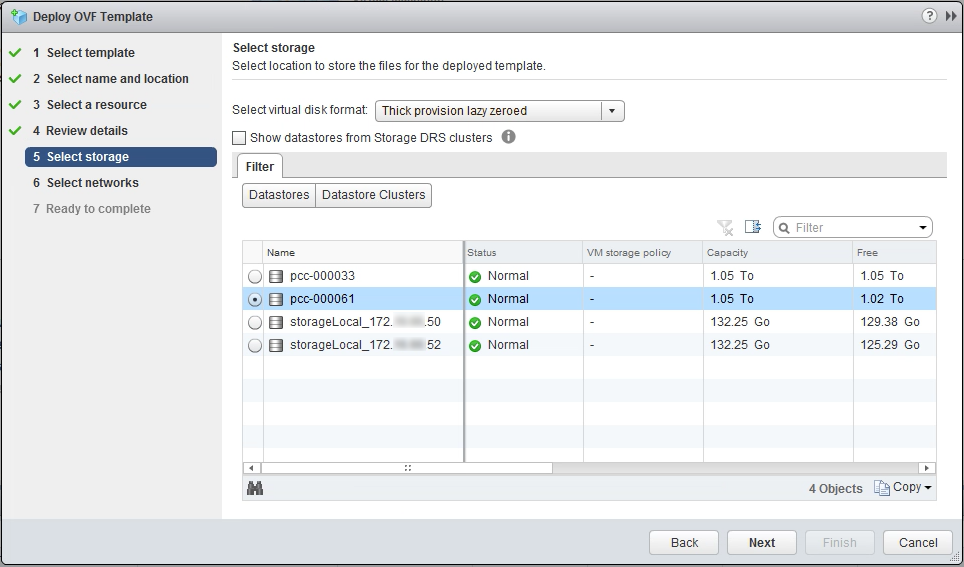Click the green Normal status icon for pcc-000061
The image size is (964, 567).
[x=475, y=299]
